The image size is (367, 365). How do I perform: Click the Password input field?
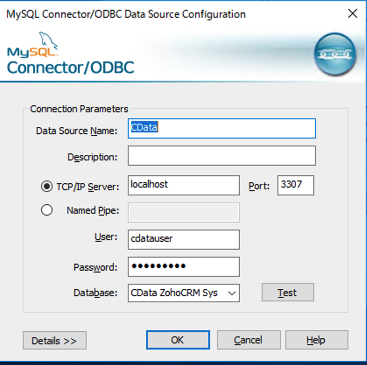pyautogui.click(x=184, y=267)
